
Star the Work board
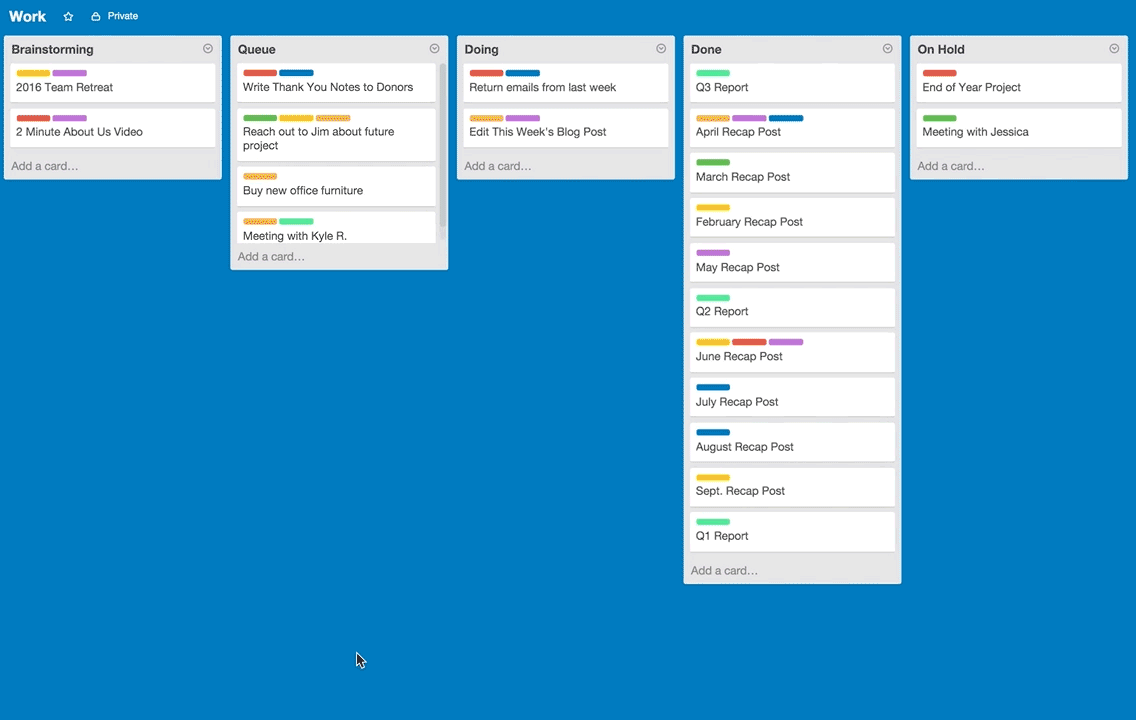coord(68,17)
